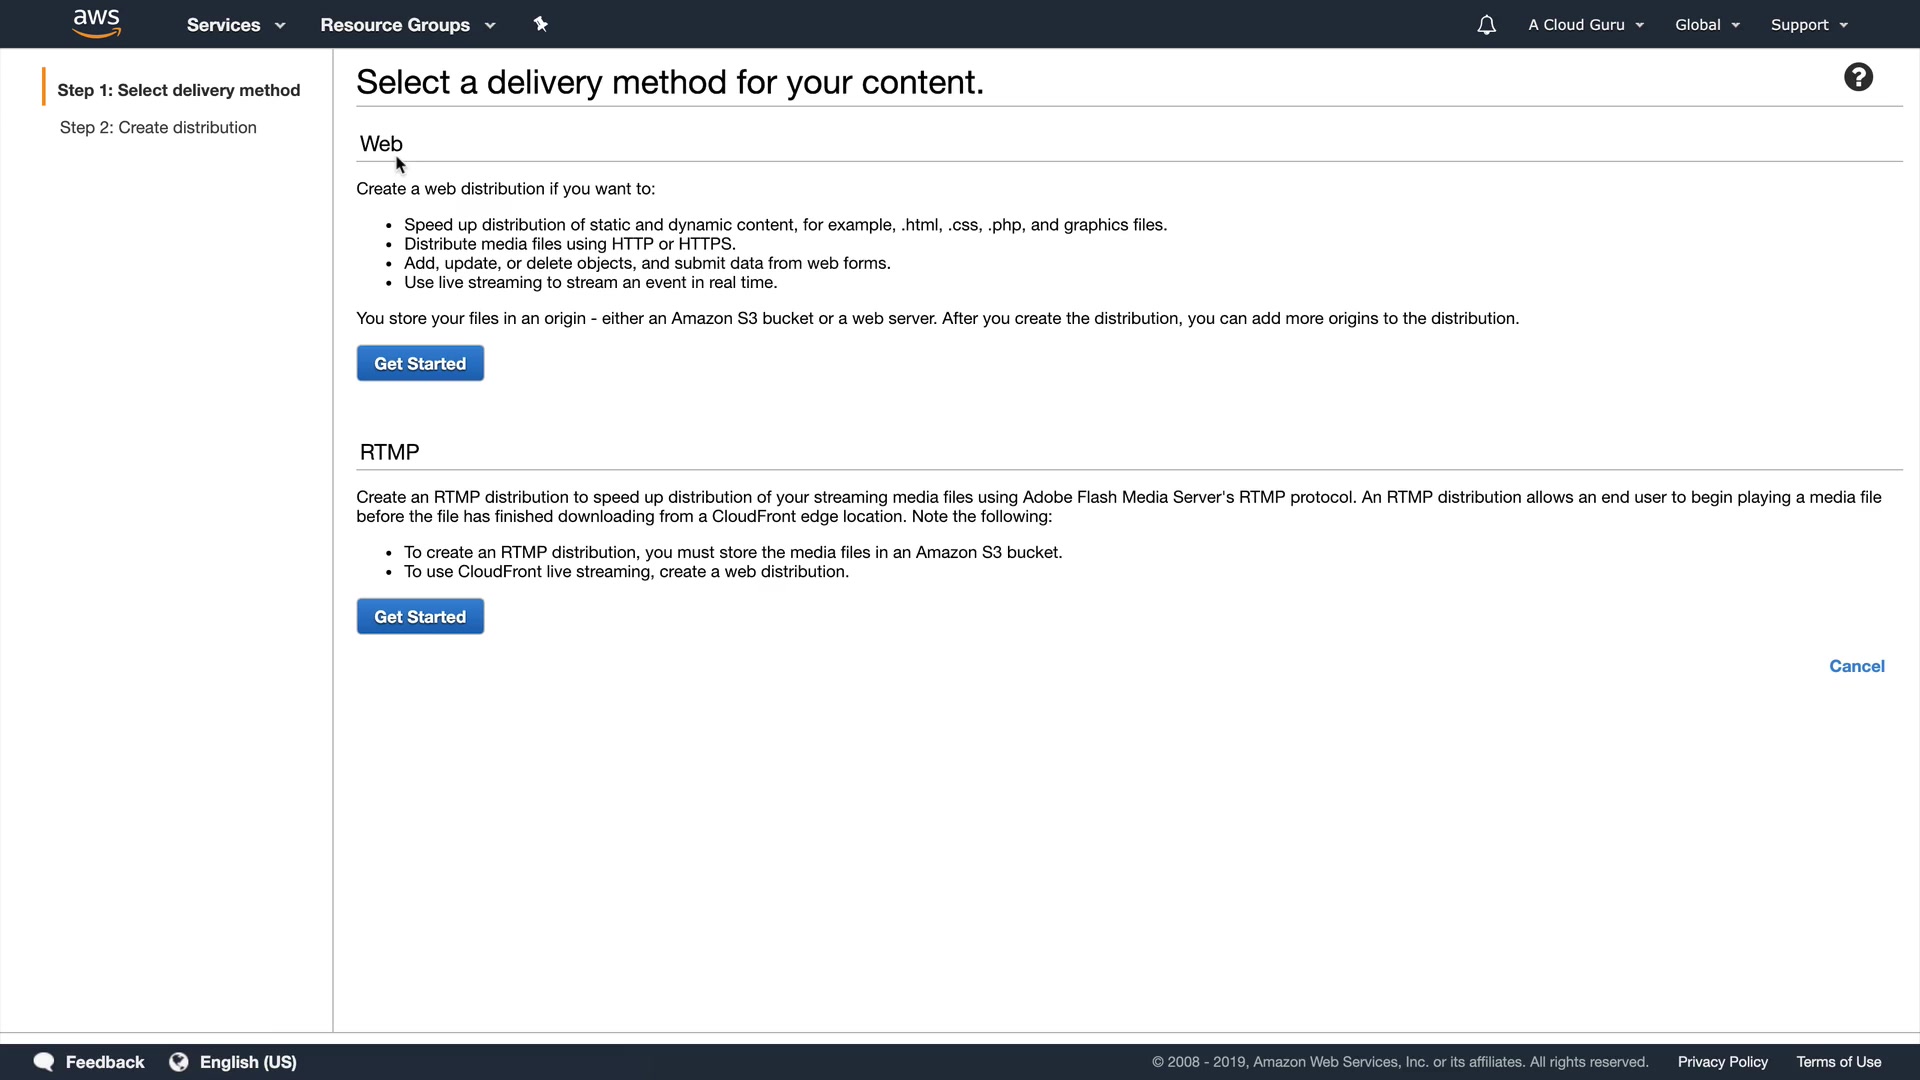This screenshot has width=1920, height=1080.
Task: Click Get Started under Web
Action: tap(420, 364)
